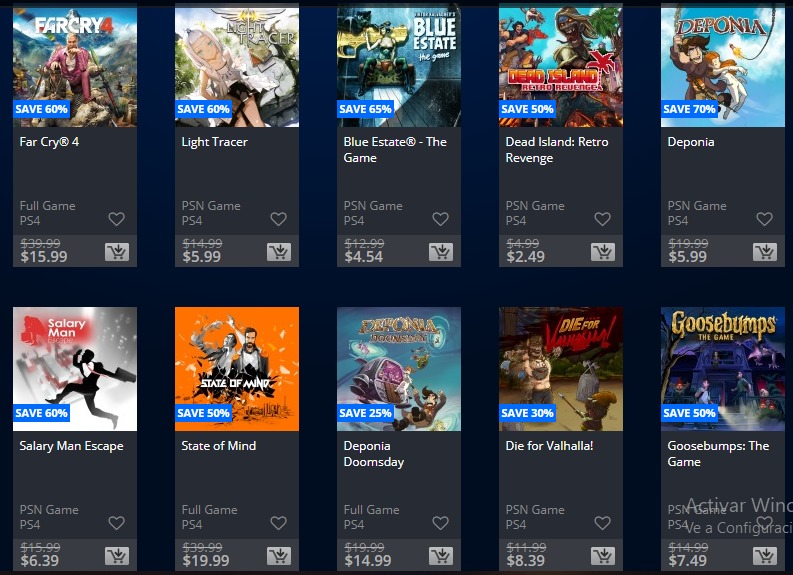This screenshot has height=575, width=793.
Task: Add Dead Island: Retro Revenge to cart
Action: [603, 252]
